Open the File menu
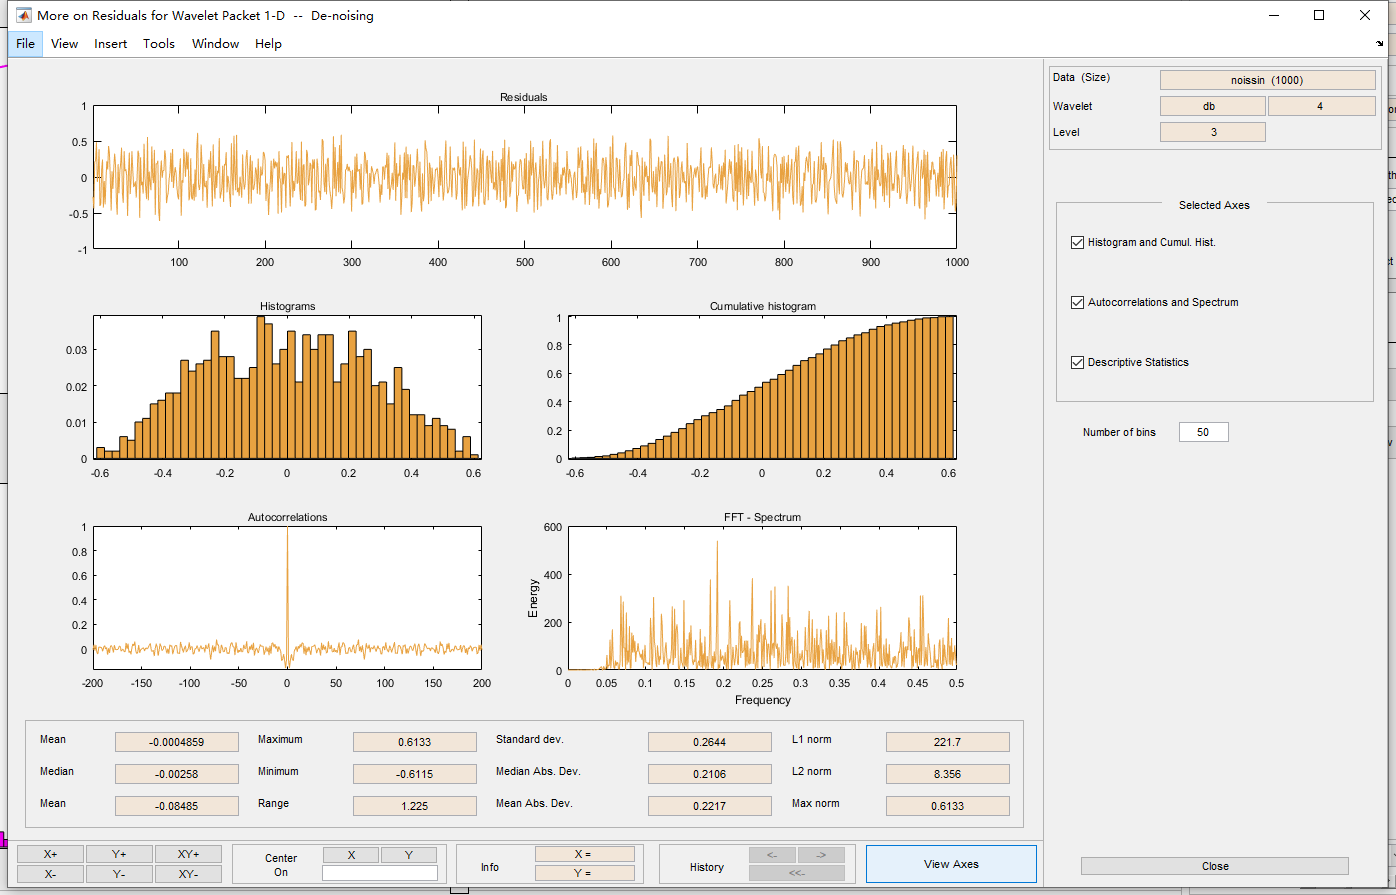 [25, 44]
